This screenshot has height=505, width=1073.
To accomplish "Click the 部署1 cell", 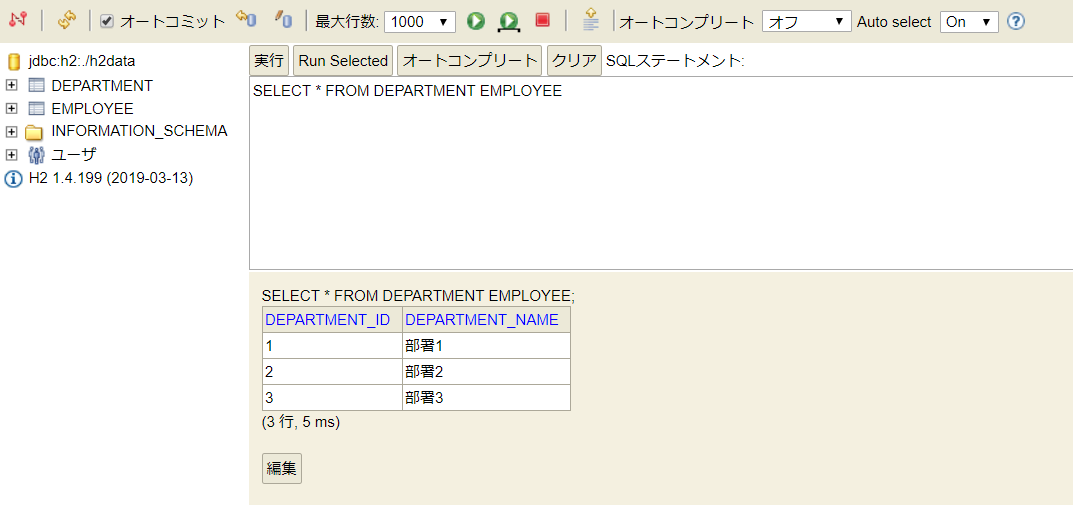I will [x=486, y=346].
